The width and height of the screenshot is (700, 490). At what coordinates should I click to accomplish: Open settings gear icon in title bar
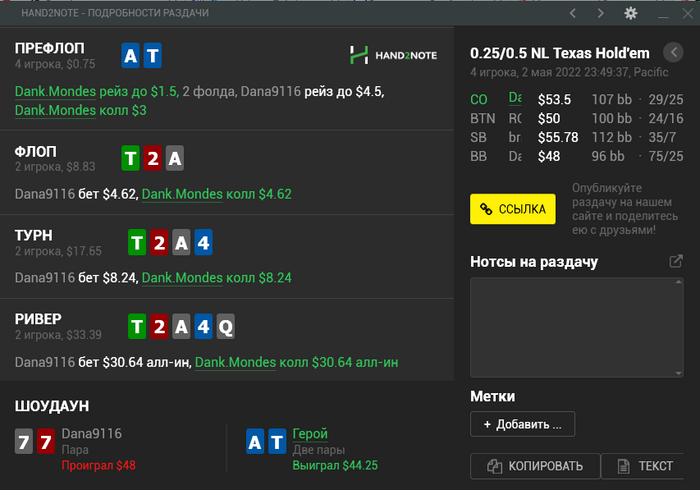tap(630, 13)
